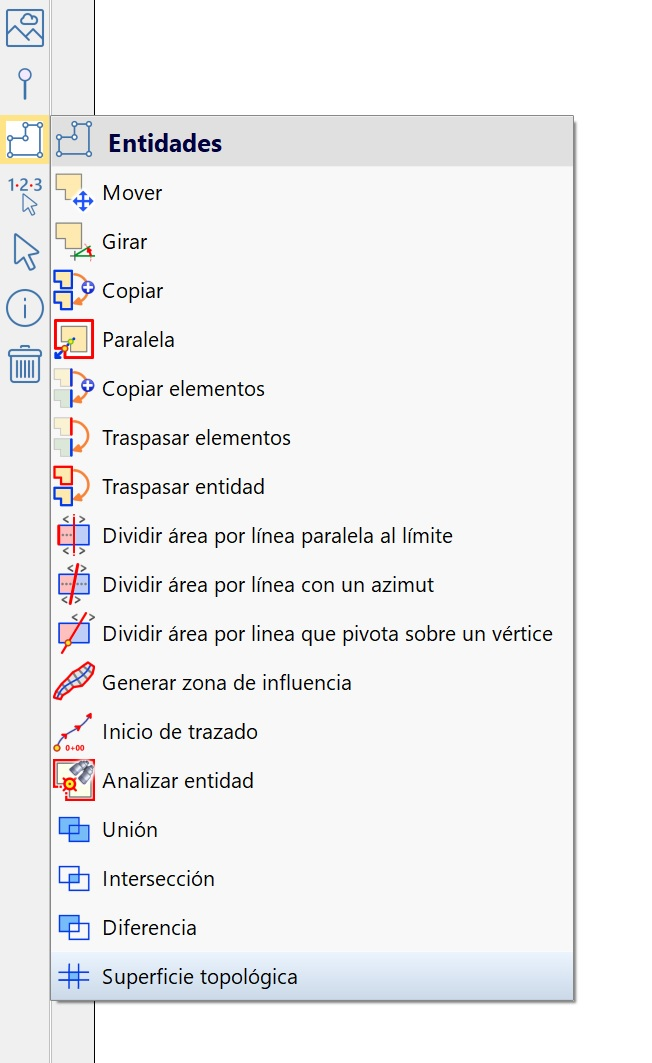Image resolution: width=652 pixels, height=1063 pixels.
Task: Choose Copiar elementos option
Action: click(x=183, y=389)
